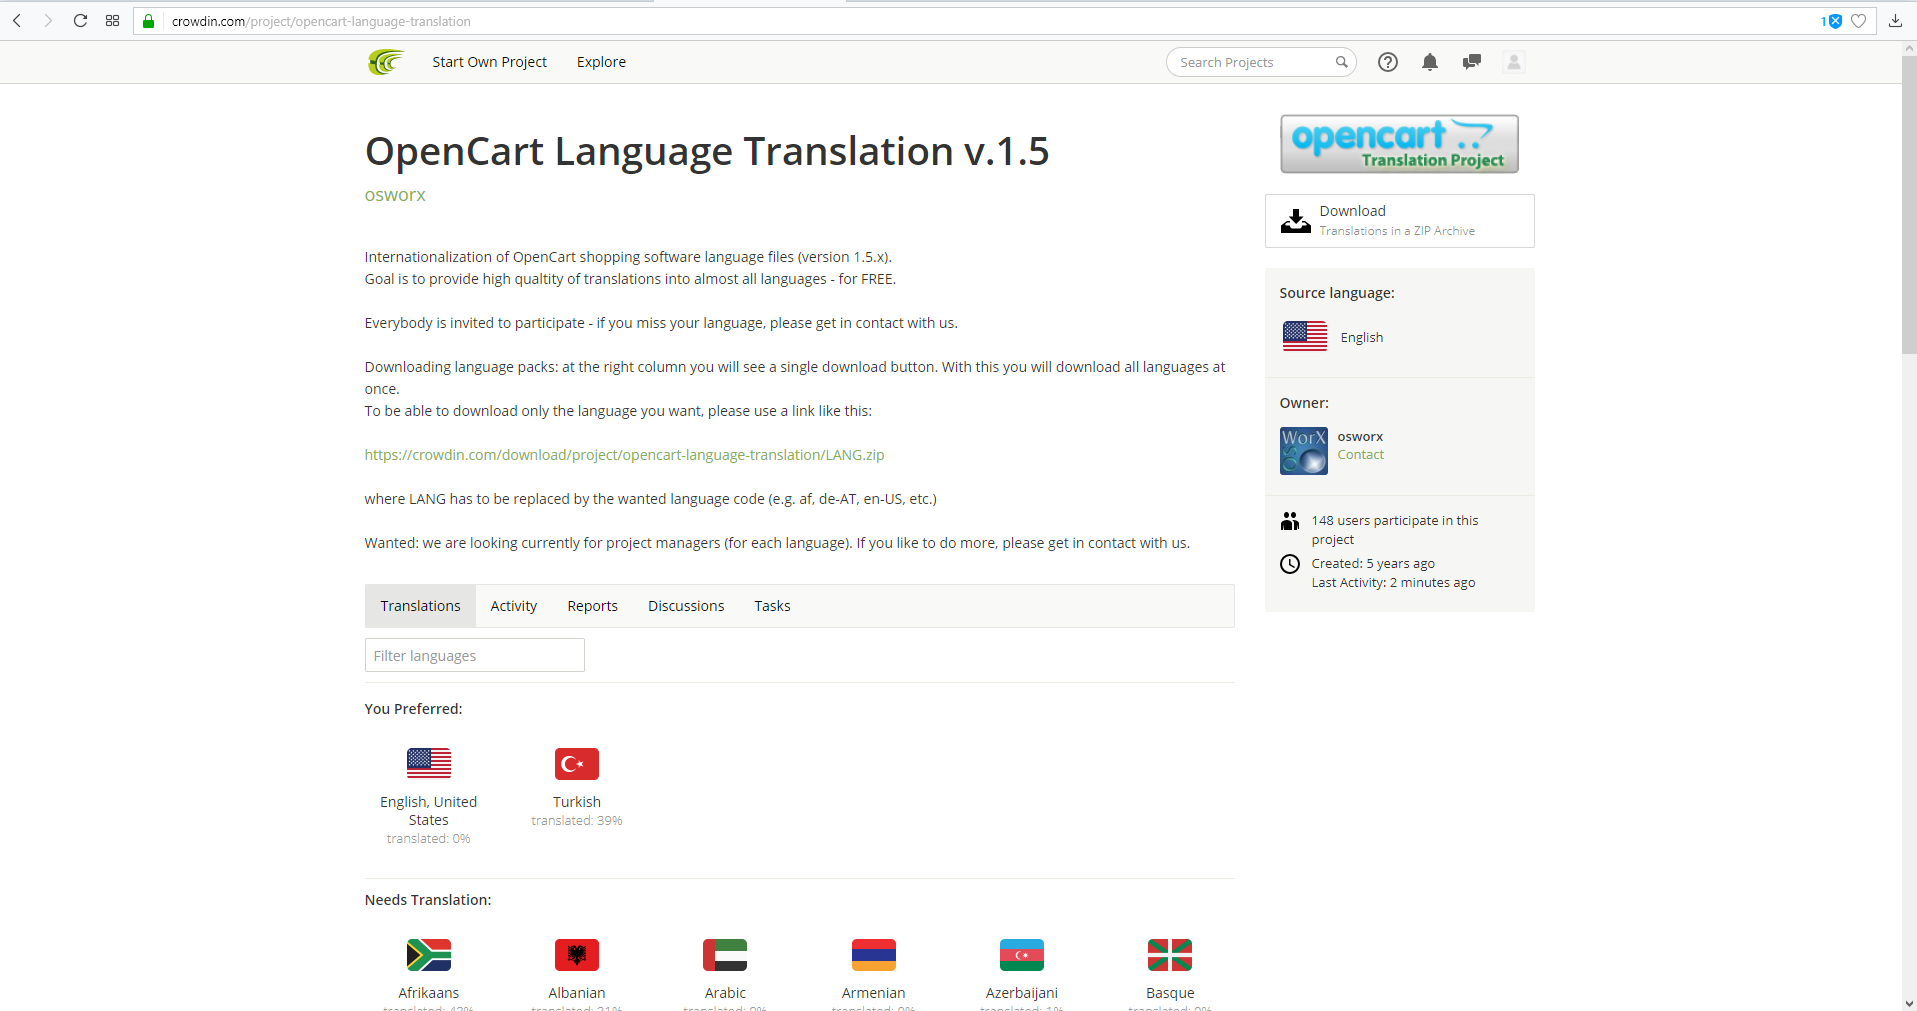
Task: Switch to the Discussions tab
Action: pos(686,606)
